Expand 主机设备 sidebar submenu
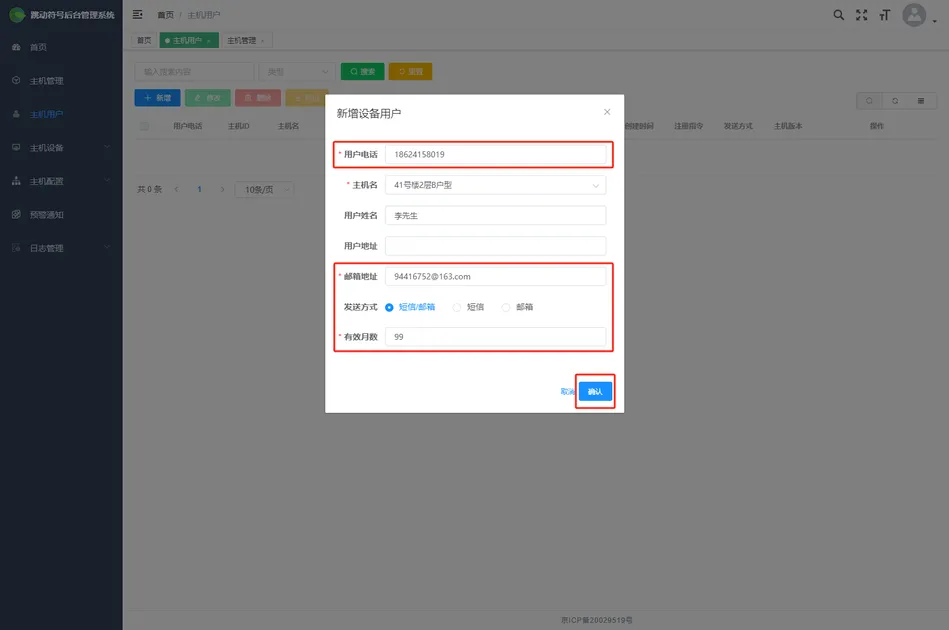This screenshot has height=630, width=949. [61, 148]
